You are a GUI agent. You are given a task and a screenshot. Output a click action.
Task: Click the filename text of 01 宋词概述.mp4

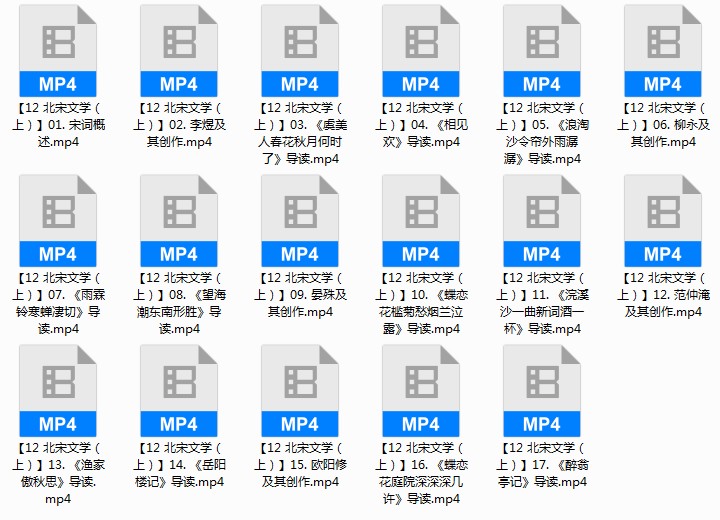tap(58, 125)
